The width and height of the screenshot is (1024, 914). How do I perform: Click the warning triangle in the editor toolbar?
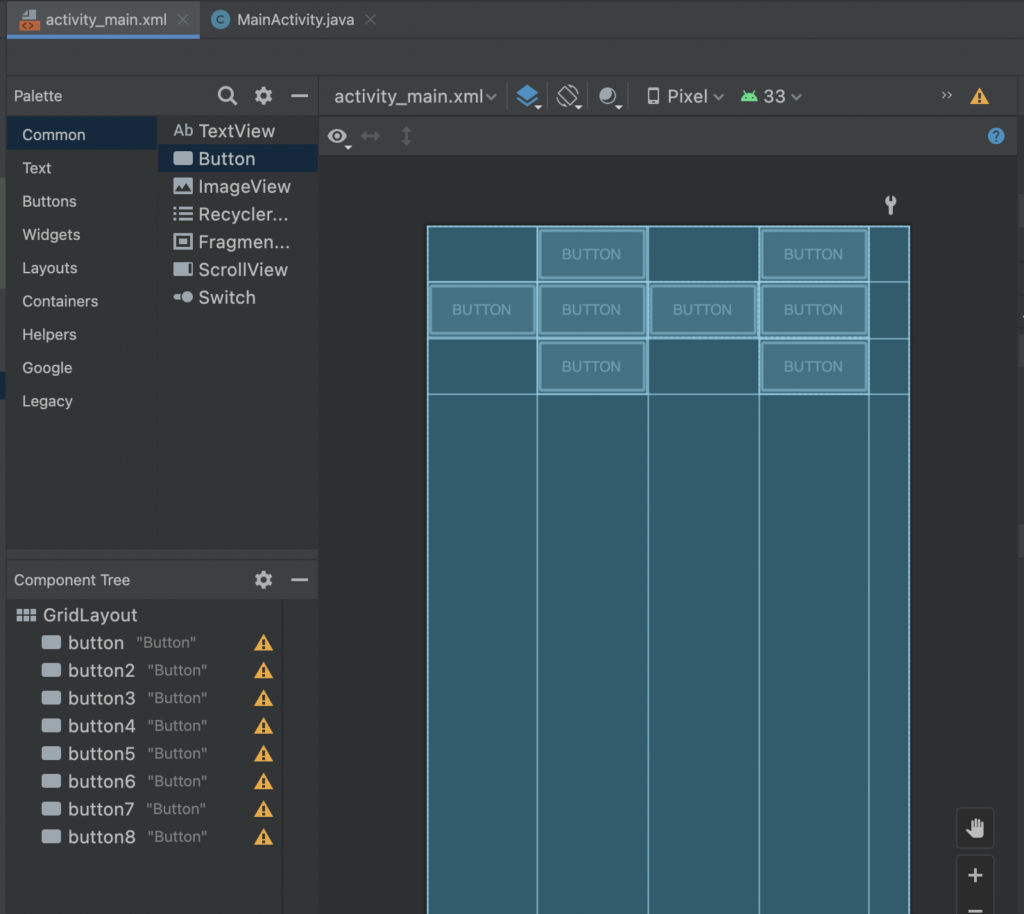pyautogui.click(x=979, y=96)
